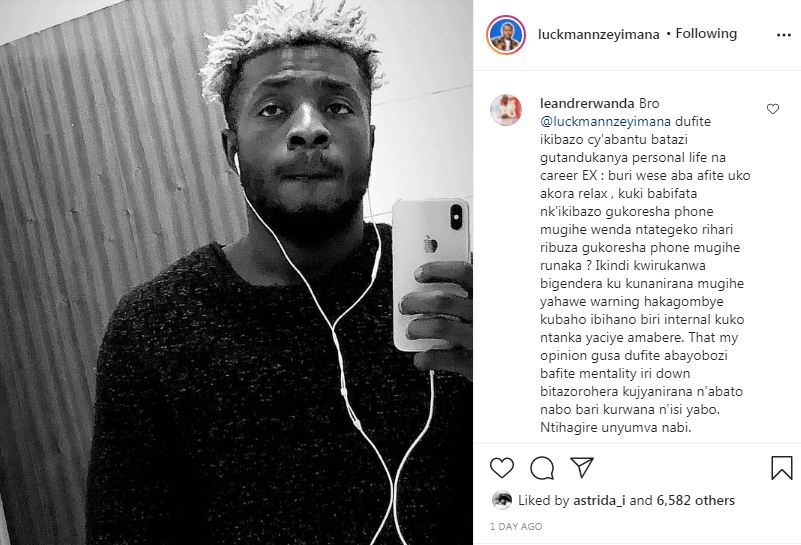Click the iPhone shown in the photo

pyautogui.click(x=430, y=274)
